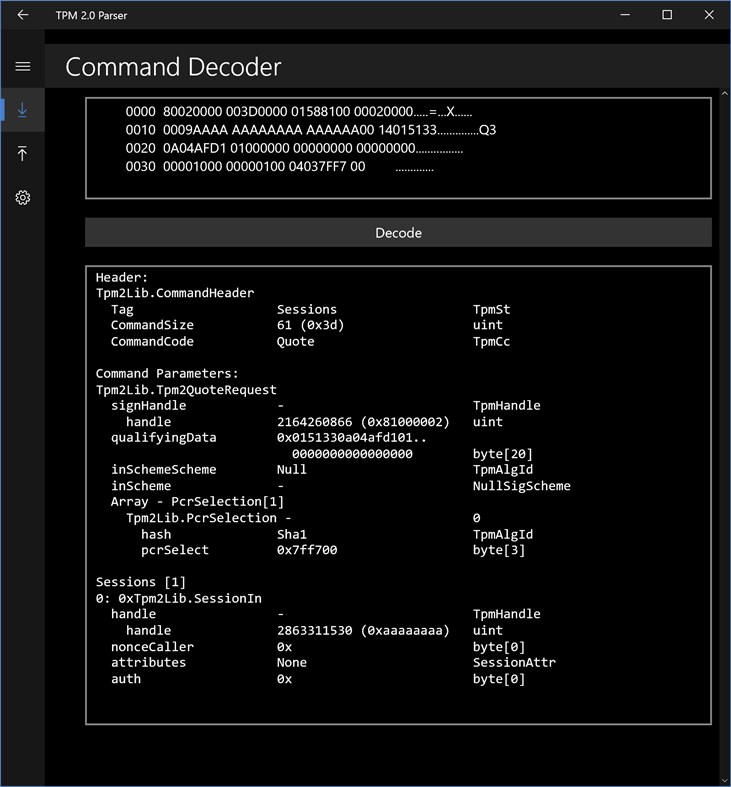
Task: Click the scrollbar down arrow
Action: tap(724, 780)
